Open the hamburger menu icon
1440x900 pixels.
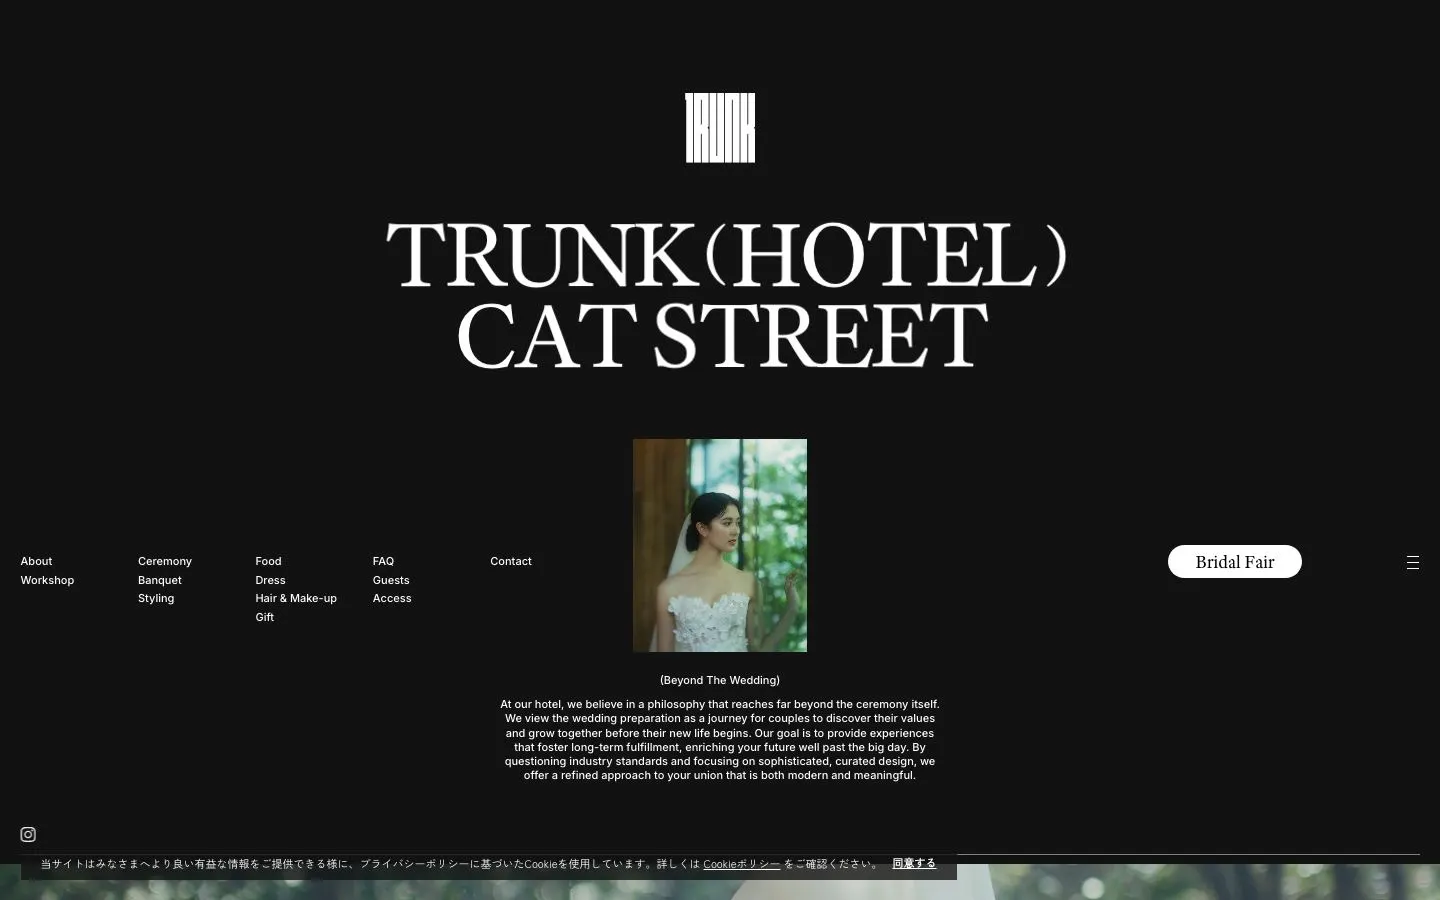(x=1412, y=563)
